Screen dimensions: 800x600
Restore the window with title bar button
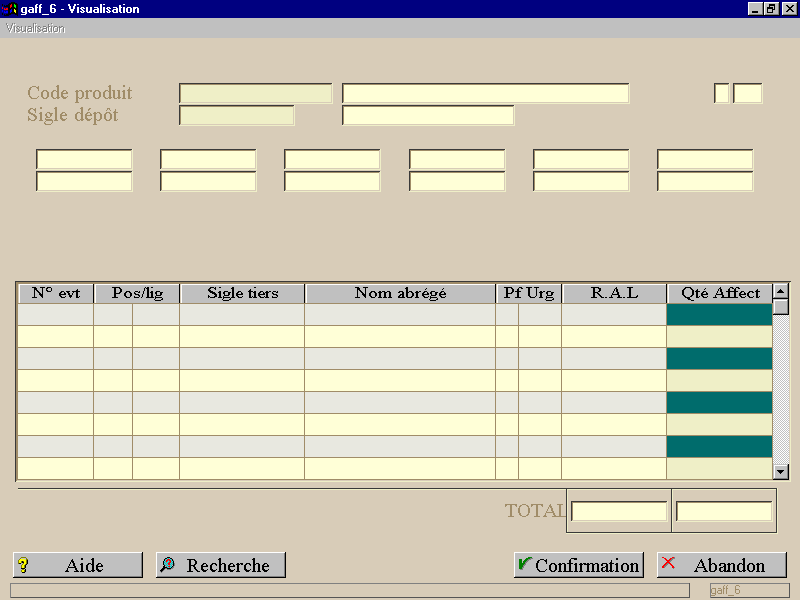(771, 9)
